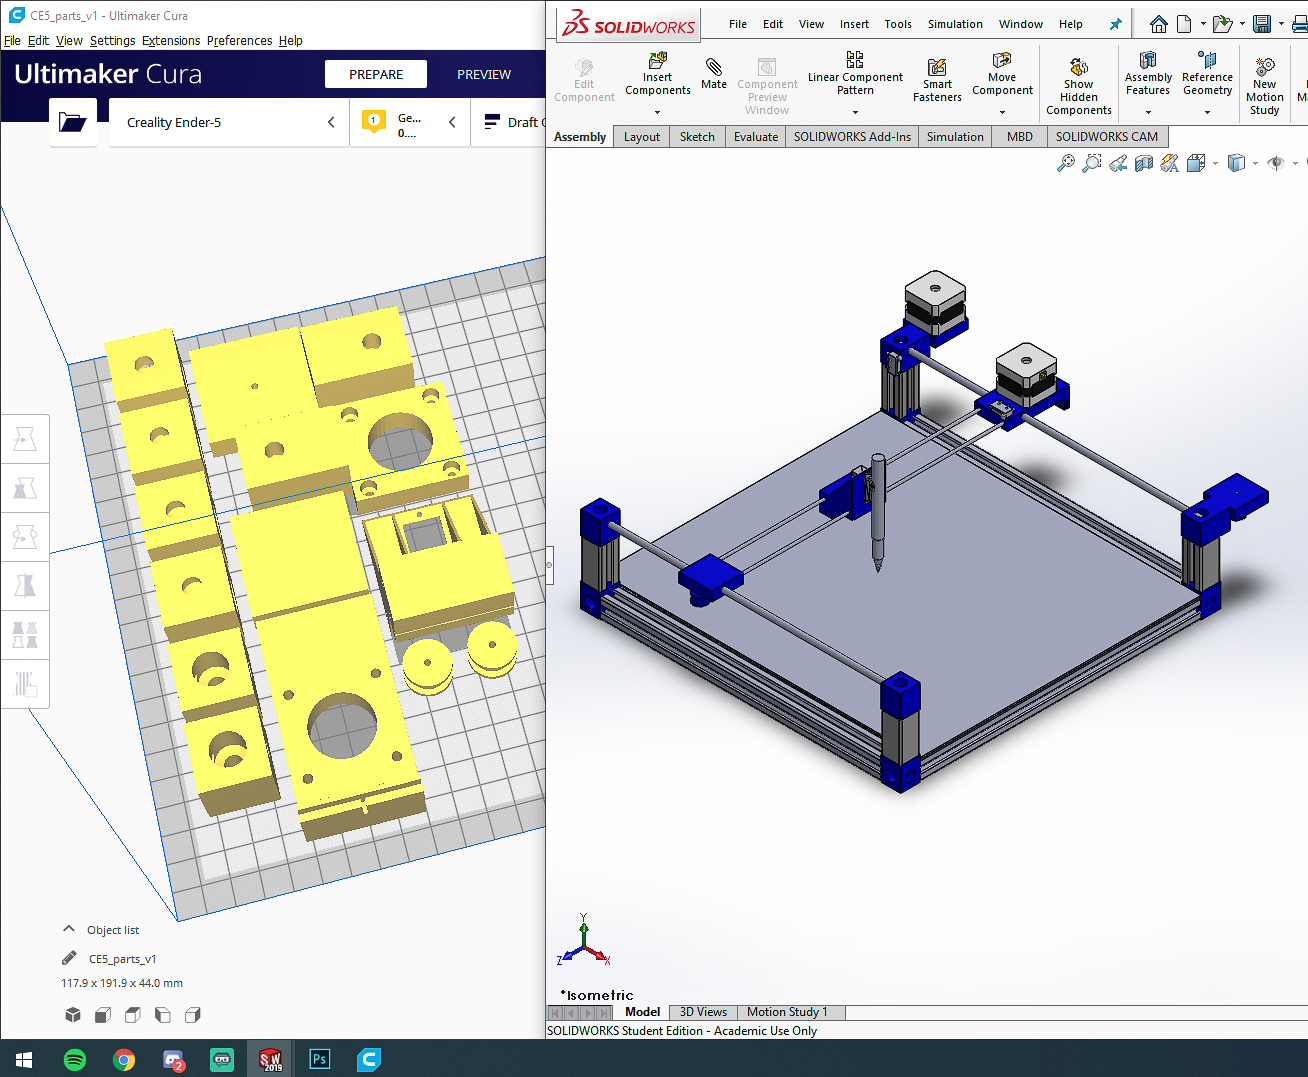This screenshot has height=1077, width=1308.
Task: Switch to SOLIDWORKS Add-Ins tab
Action: [852, 137]
